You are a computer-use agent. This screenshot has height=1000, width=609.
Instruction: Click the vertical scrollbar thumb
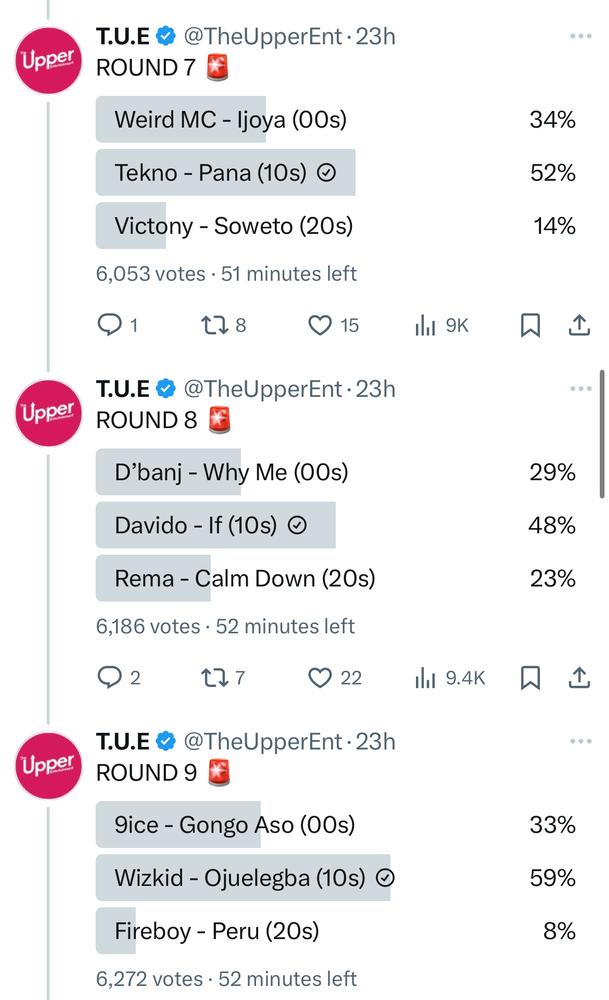[x=601, y=434]
